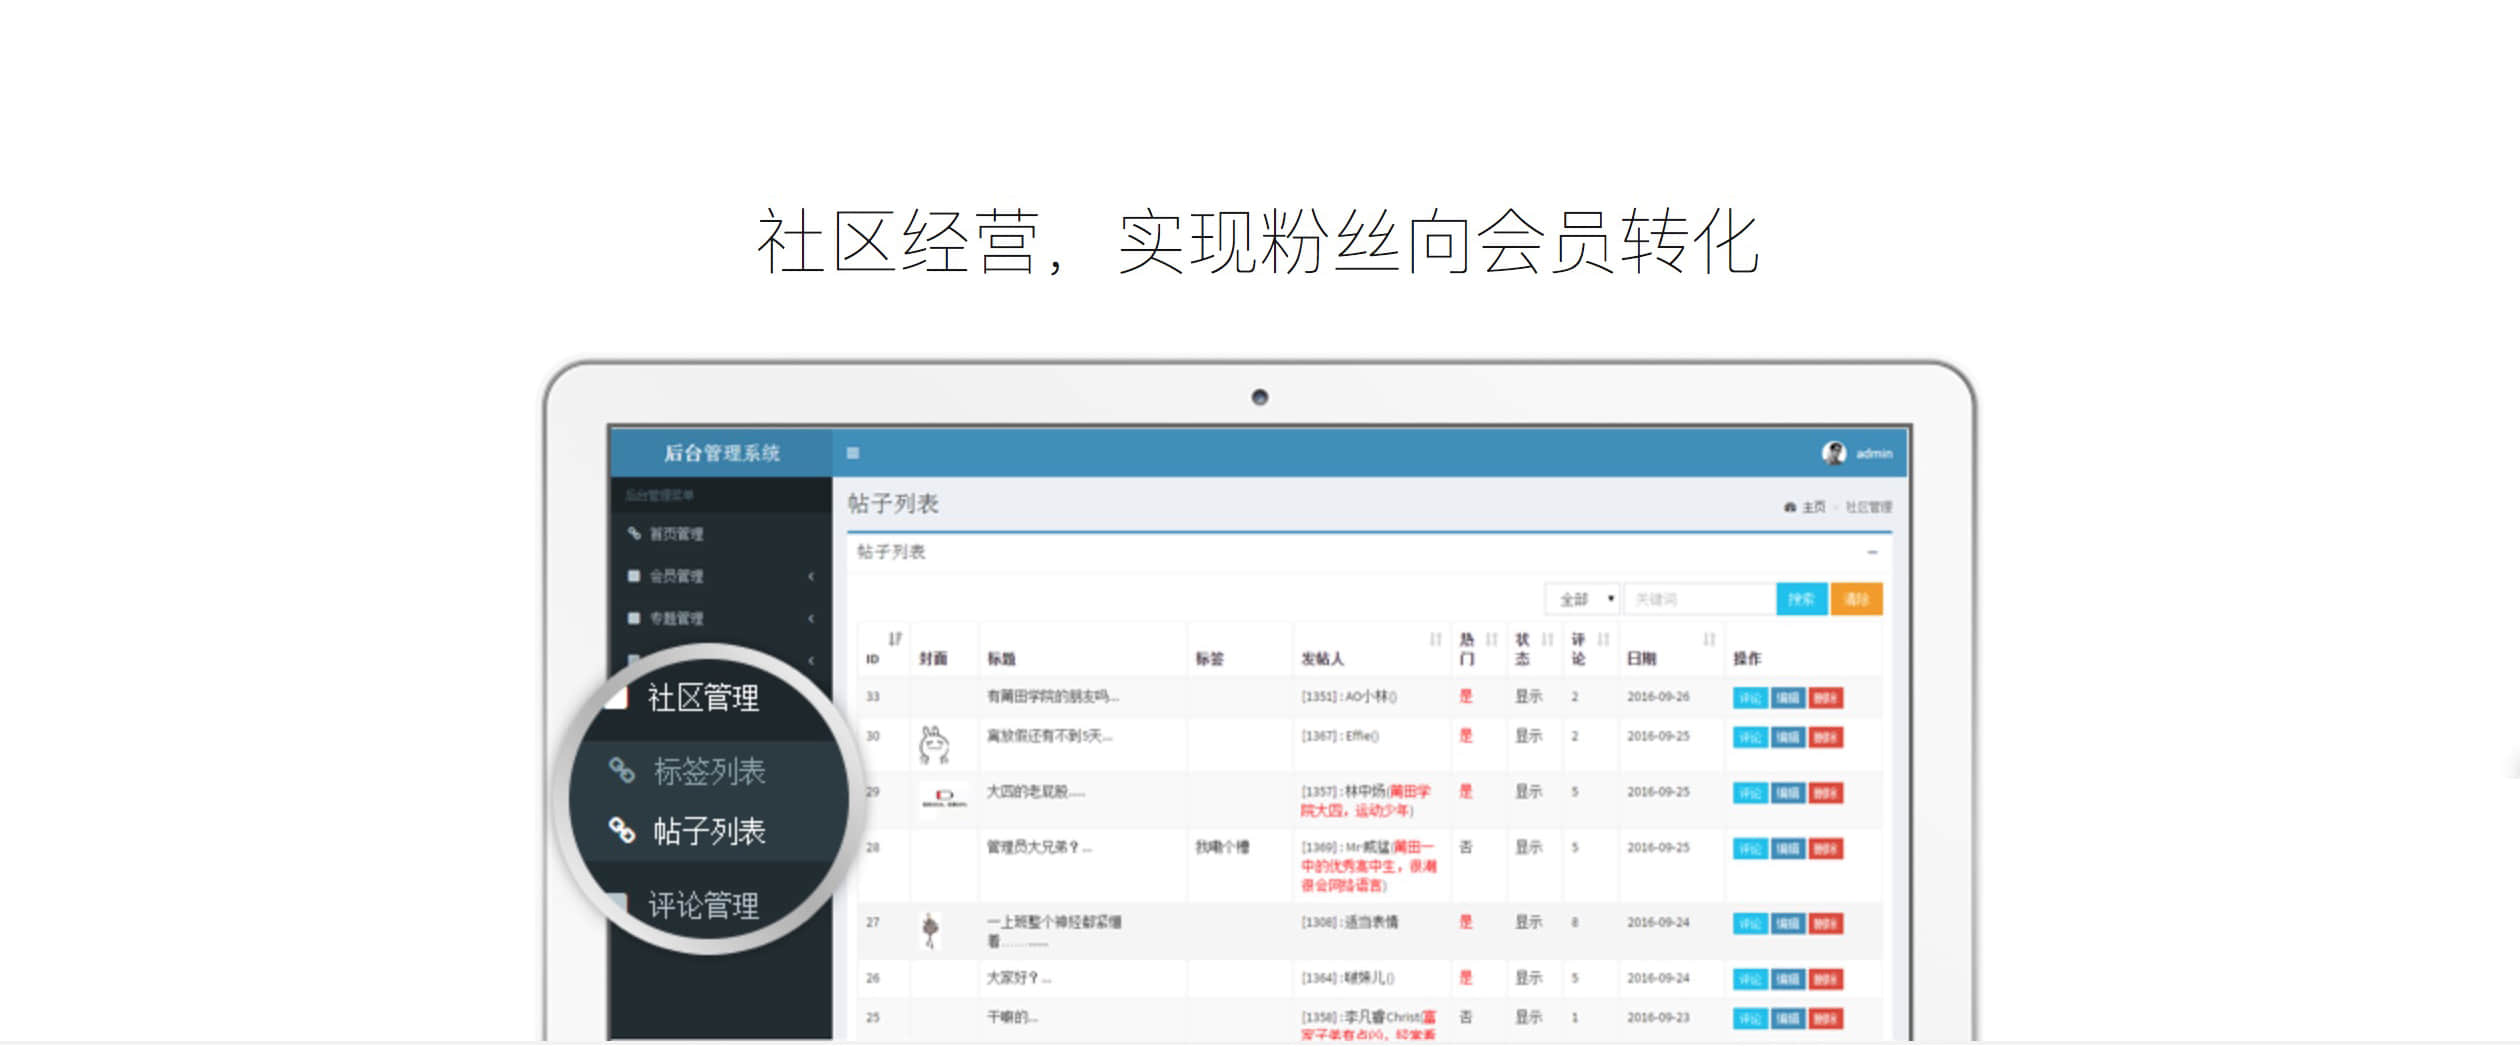The height and width of the screenshot is (1047, 2520).
Task: Click the link icon next to 首页管理
Action: coord(634,534)
